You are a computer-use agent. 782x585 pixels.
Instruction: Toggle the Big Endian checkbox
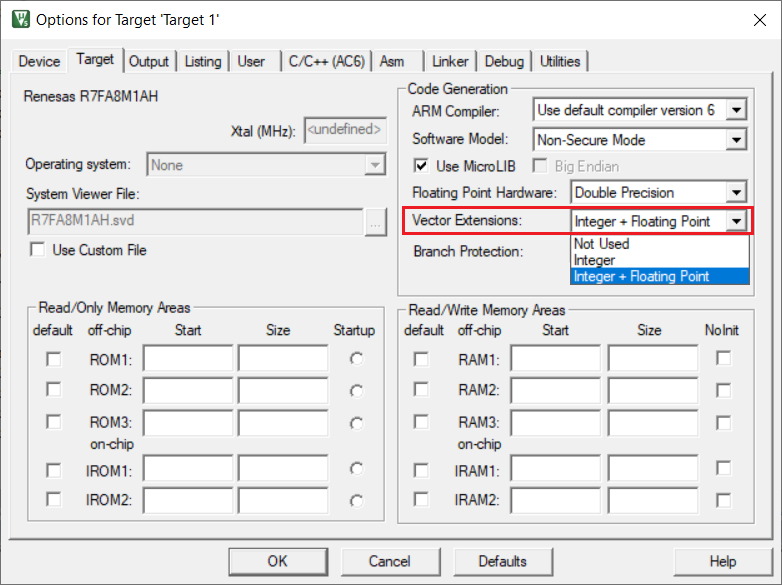[540, 166]
